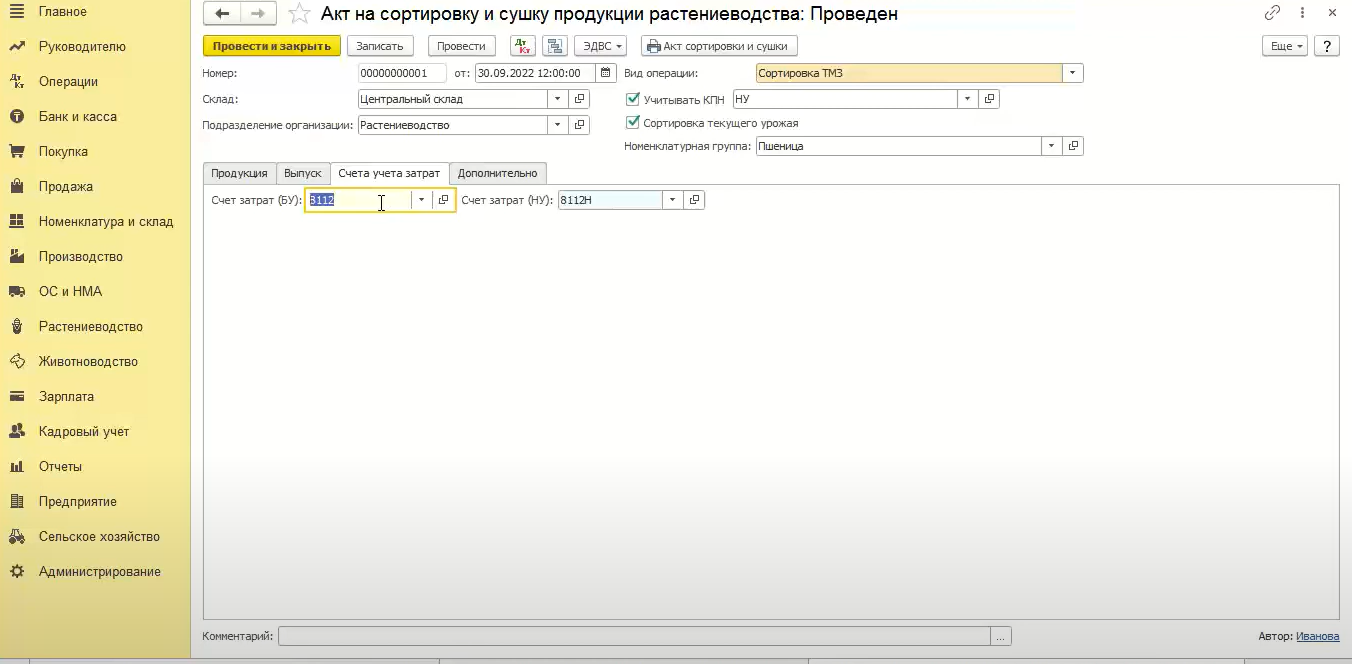
Task: Toggle Учитывать КПН checkbox
Action: click(632, 99)
